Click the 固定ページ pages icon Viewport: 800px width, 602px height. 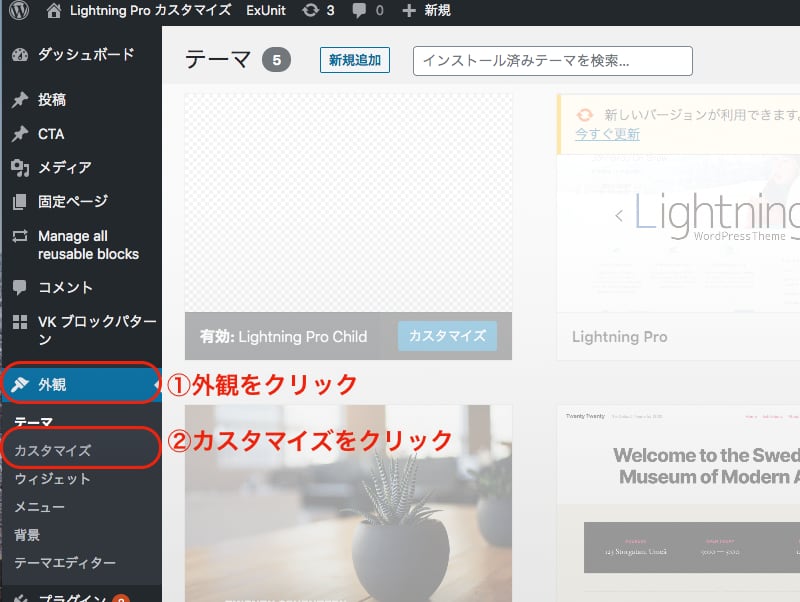tap(20, 202)
